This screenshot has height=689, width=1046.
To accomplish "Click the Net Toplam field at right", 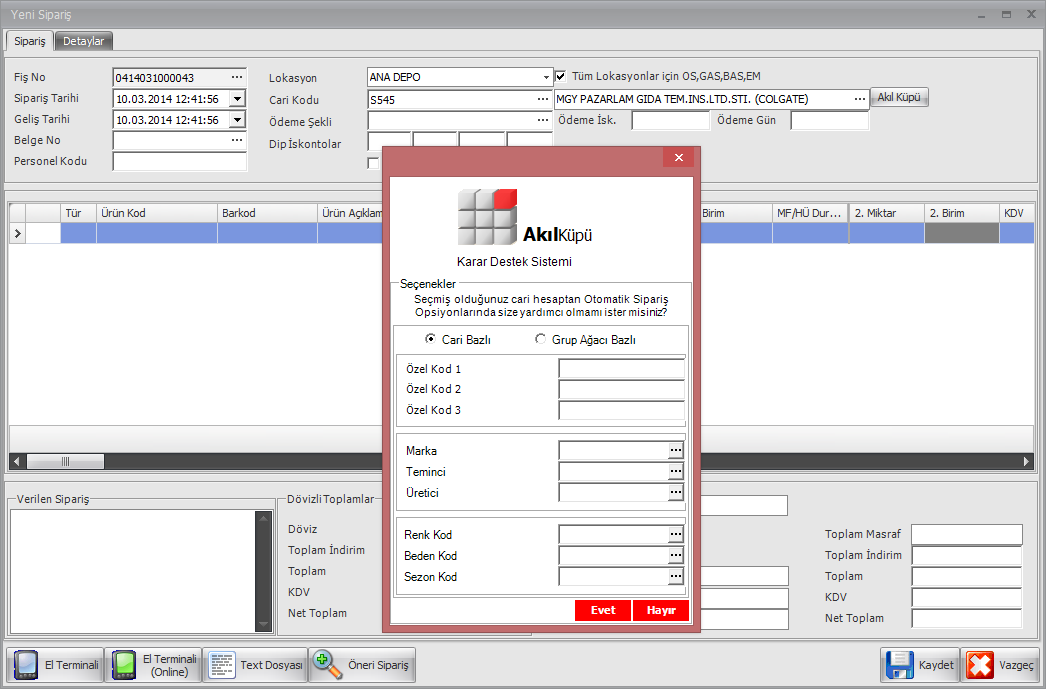I will tap(967, 618).
